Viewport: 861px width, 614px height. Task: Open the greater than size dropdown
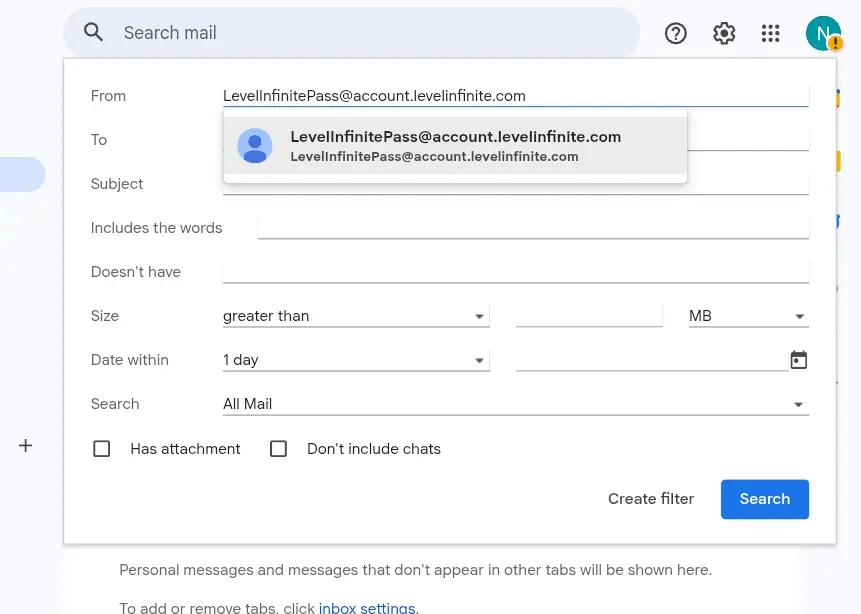(x=356, y=316)
